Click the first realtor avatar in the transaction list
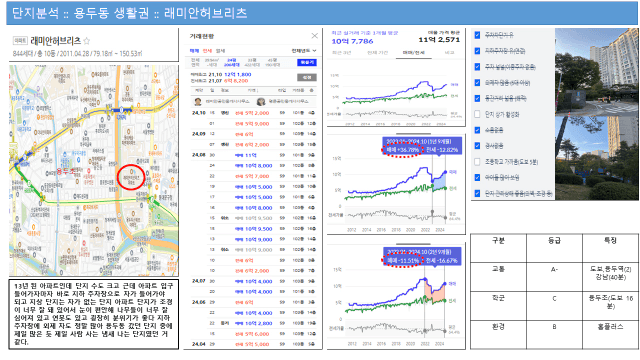 (x=198, y=101)
